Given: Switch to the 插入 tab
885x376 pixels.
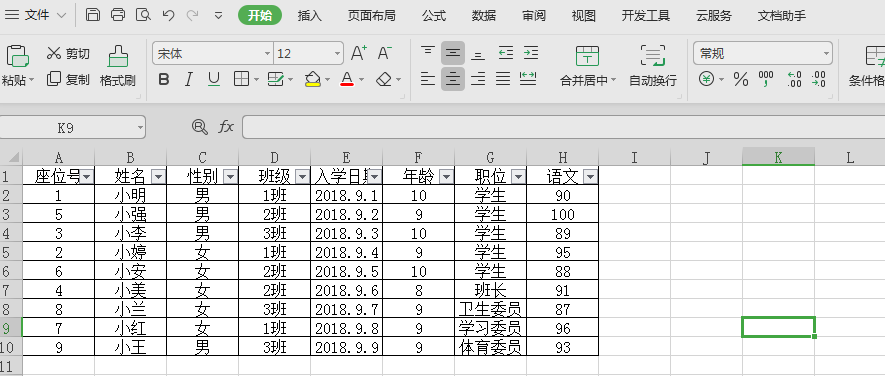Looking at the screenshot, I should (310, 15).
